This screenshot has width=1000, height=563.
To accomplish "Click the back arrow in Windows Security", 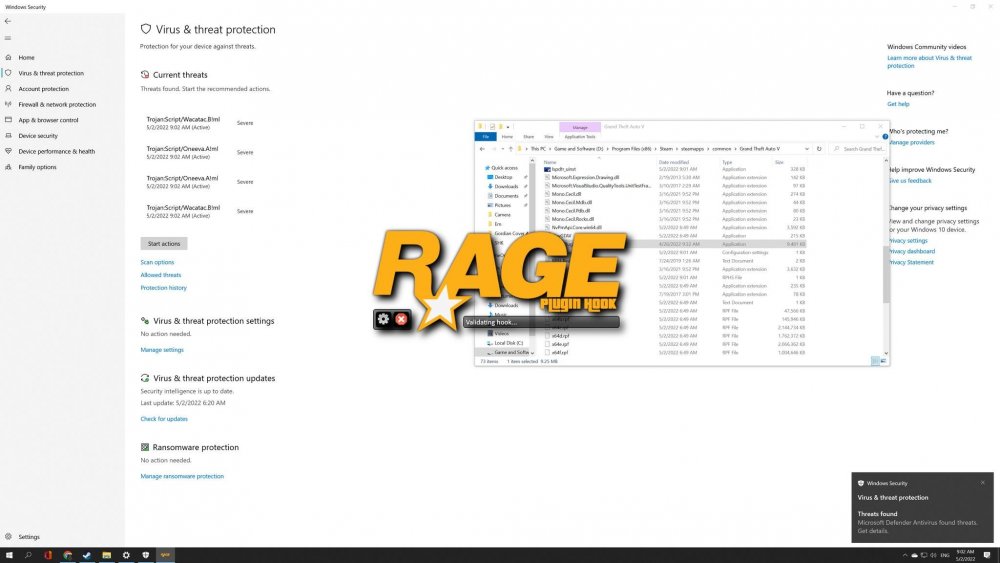I will 8,21.
